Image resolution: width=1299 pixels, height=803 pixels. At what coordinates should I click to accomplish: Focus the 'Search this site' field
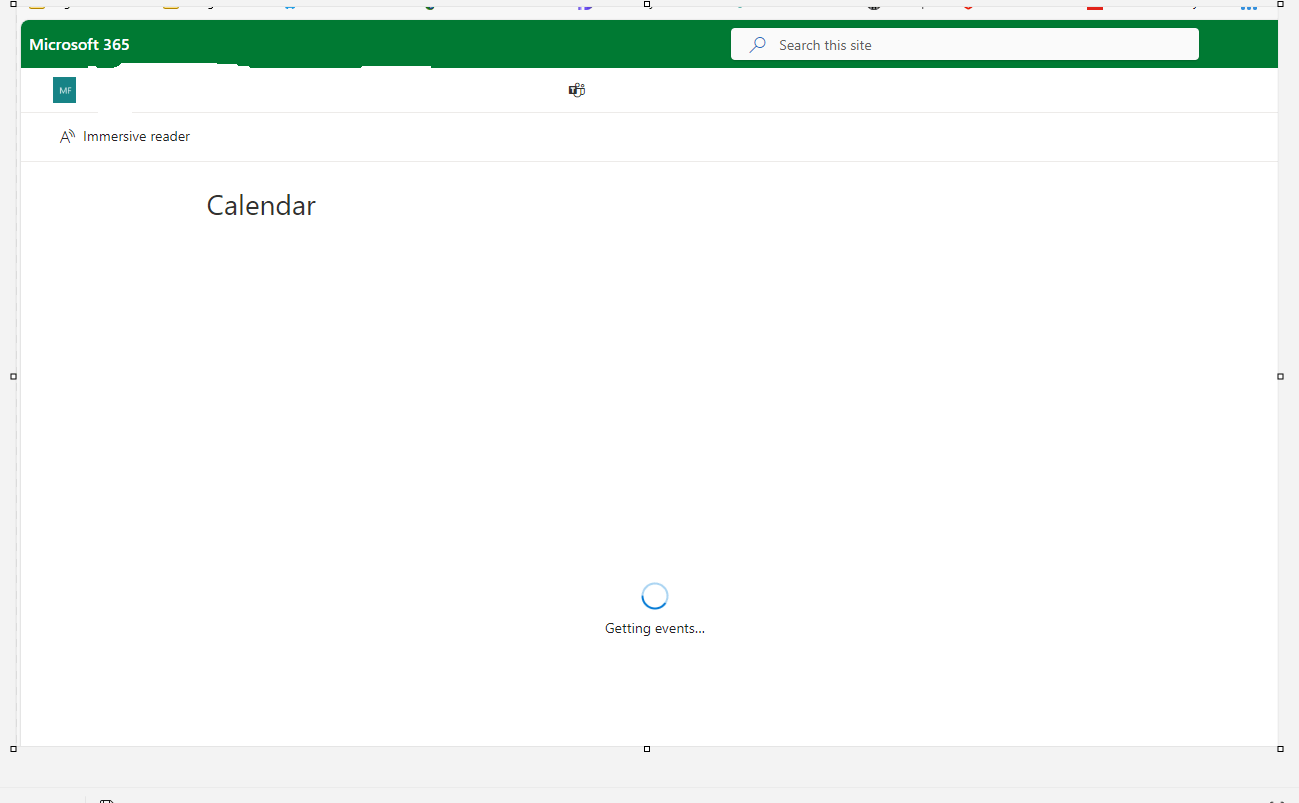pyautogui.click(x=965, y=44)
